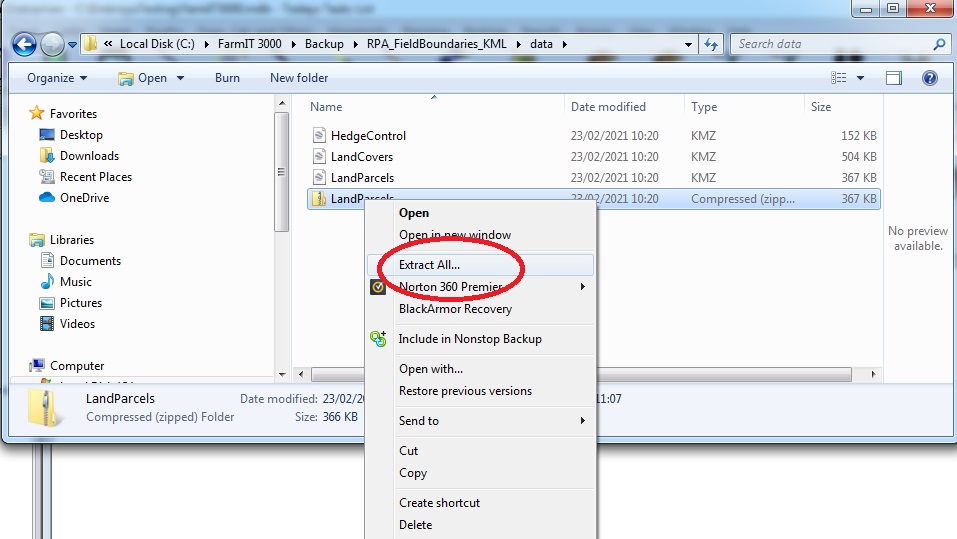The height and width of the screenshot is (539, 957).
Task: Open the Organize menu
Action: tap(57, 78)
